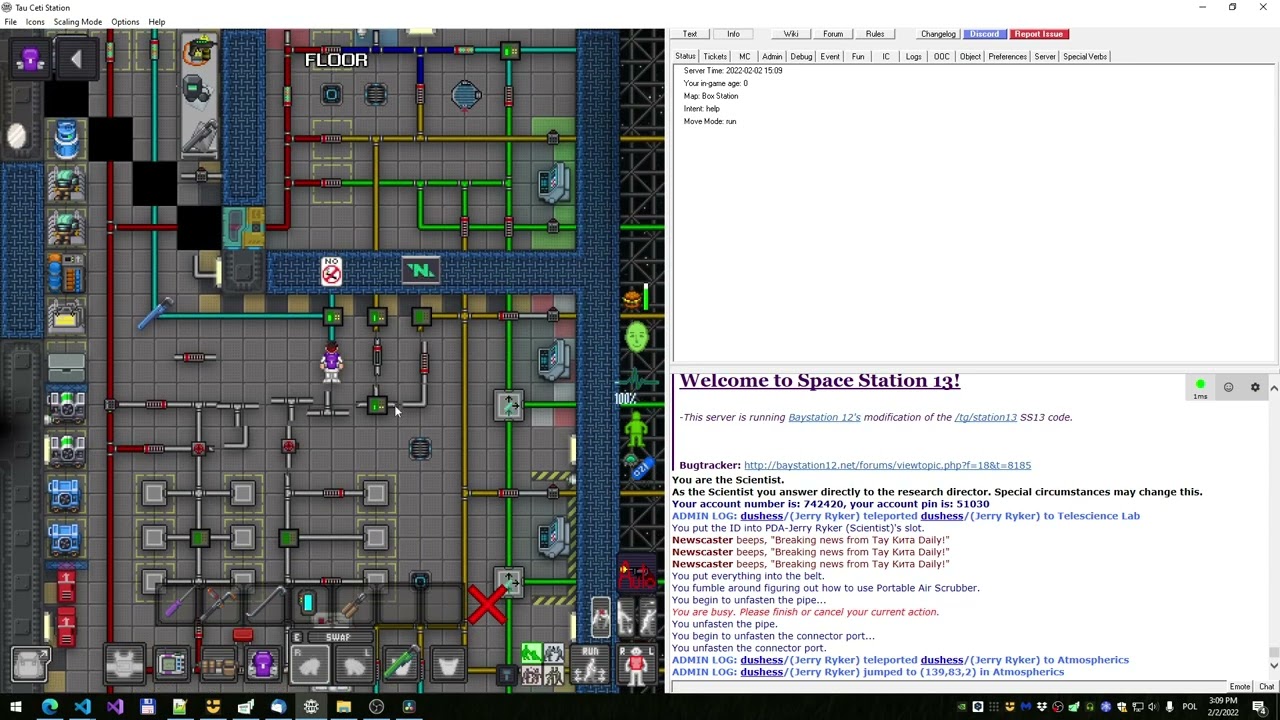This screenshot has height=720, width=1280.
Task: Activate the left hand slot
Action: 355,664
